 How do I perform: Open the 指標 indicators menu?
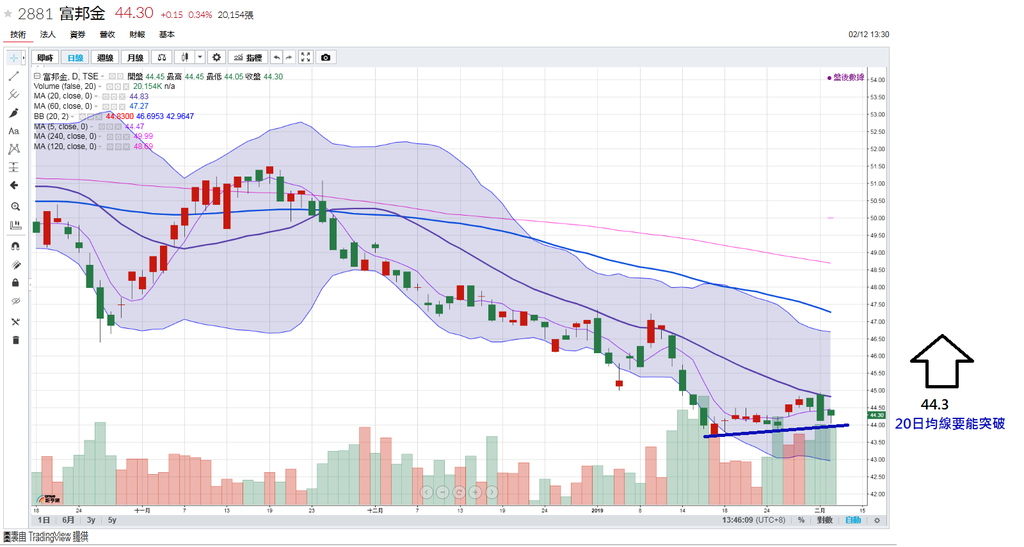pyautogui.click(x=248, y=57)
